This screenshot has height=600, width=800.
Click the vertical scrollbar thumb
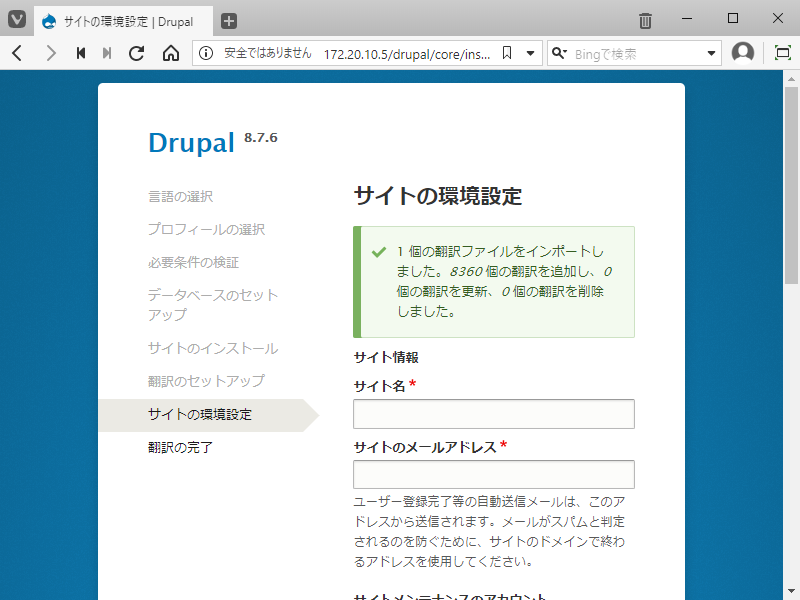click(791, 185)
